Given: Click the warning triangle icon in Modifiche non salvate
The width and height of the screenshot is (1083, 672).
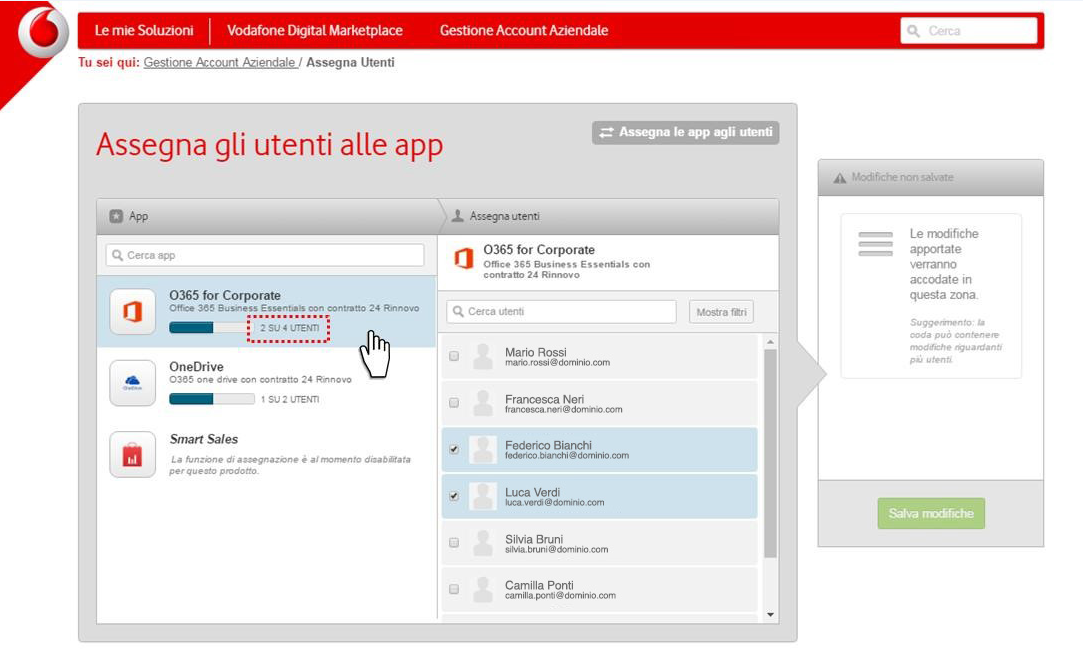Looking at the screenshot, I should pyautogui.click(x=840, y=178).
